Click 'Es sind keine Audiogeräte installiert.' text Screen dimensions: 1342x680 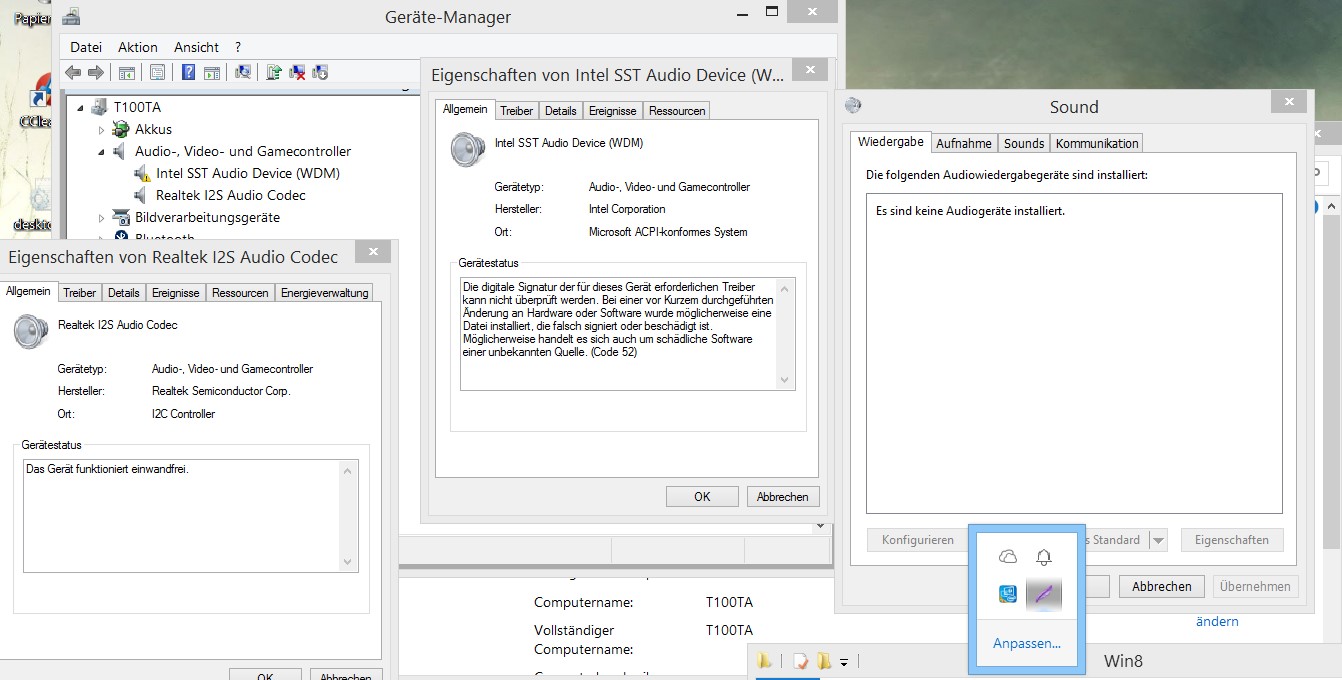(x=970, y=211)
